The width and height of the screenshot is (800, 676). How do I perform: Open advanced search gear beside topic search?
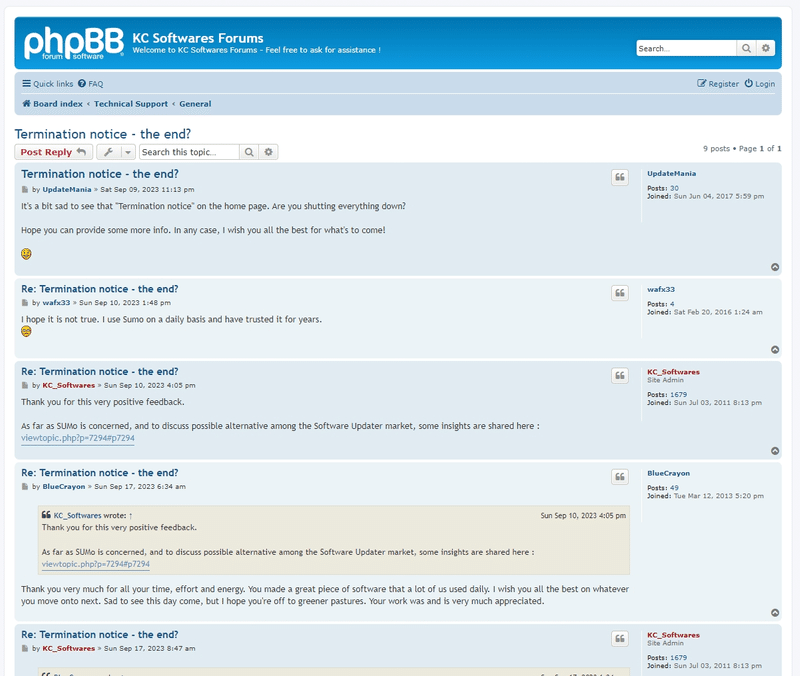tap(268, 152)
